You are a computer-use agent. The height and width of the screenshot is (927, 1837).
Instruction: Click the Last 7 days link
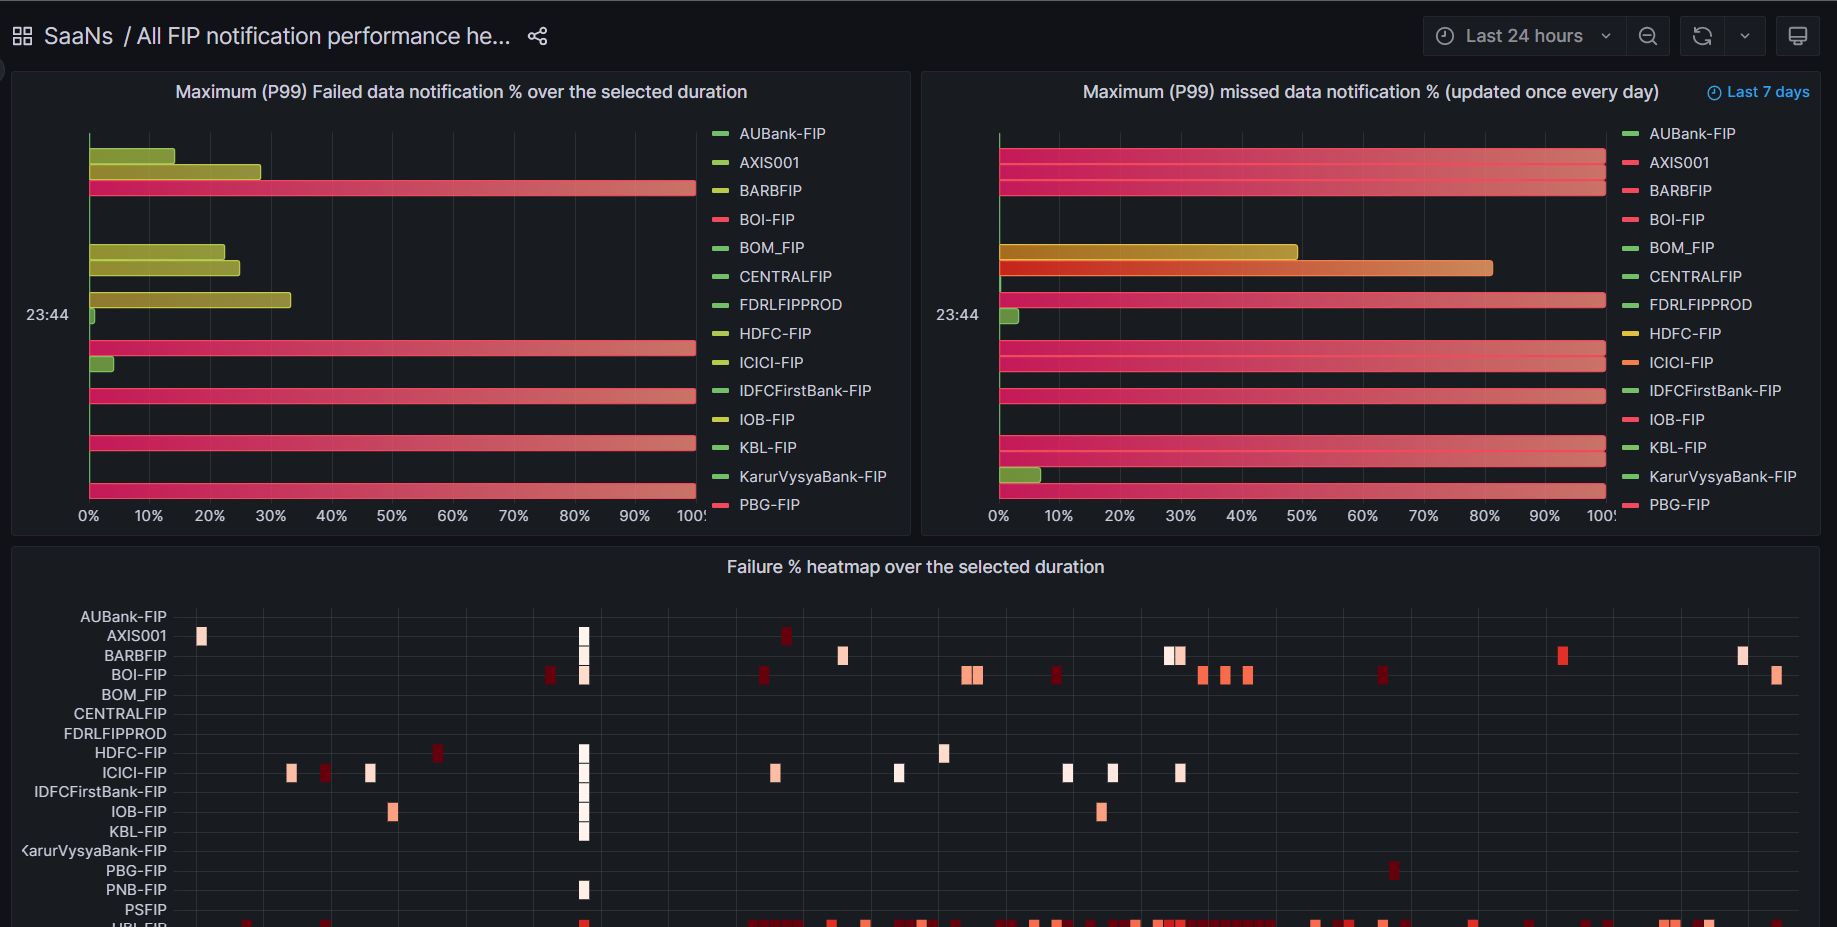coord(1768,91)
